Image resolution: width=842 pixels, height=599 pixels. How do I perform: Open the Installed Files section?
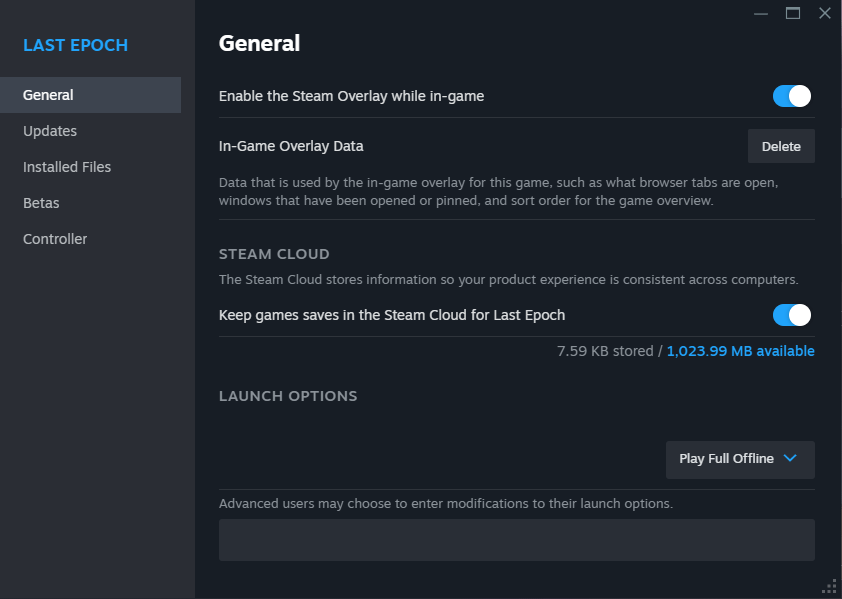pos(66,166)
